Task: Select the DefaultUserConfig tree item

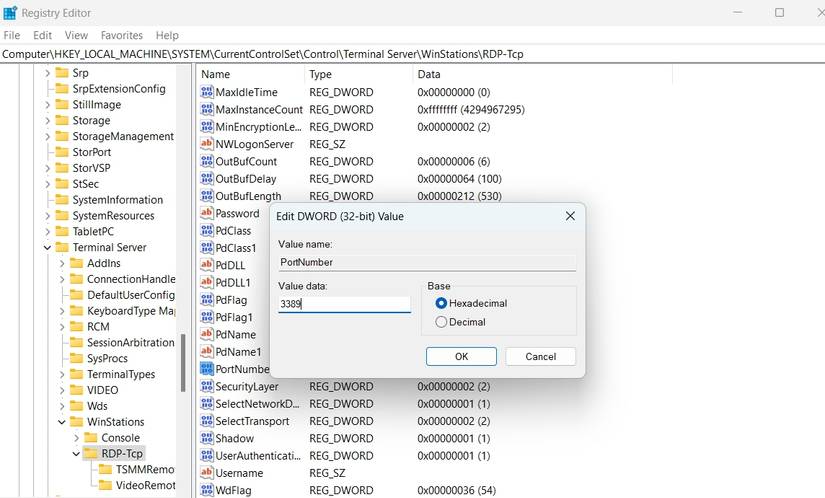Action: (x=130, y=295)
